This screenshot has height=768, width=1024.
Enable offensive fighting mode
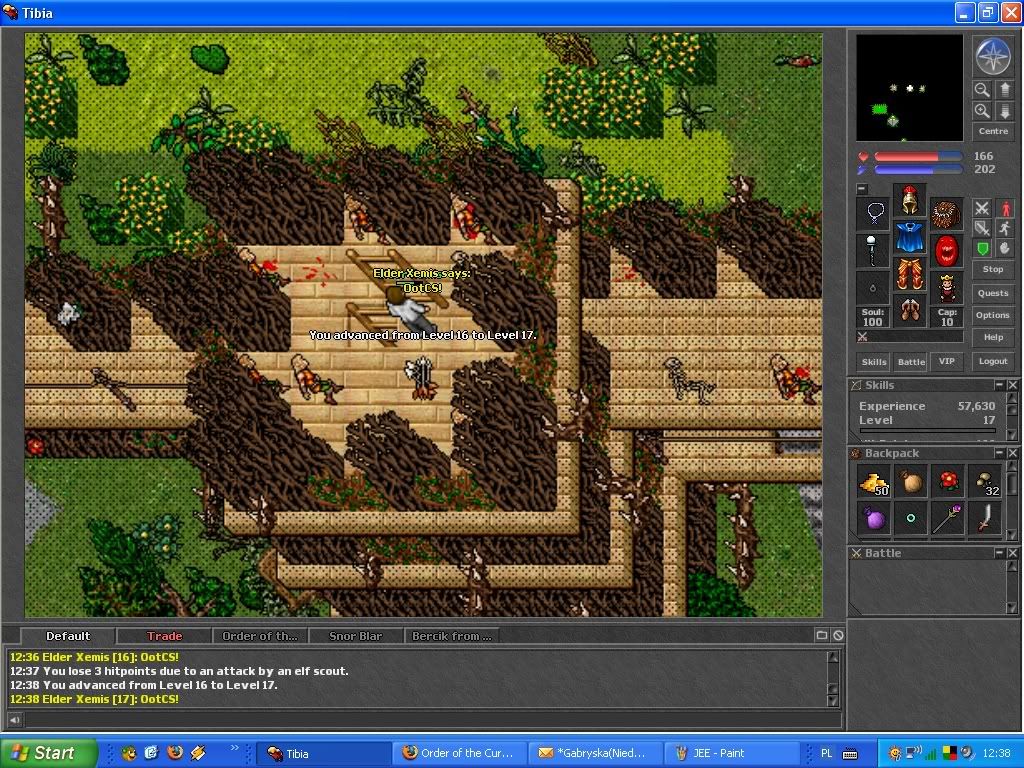(x=982, y=208)
